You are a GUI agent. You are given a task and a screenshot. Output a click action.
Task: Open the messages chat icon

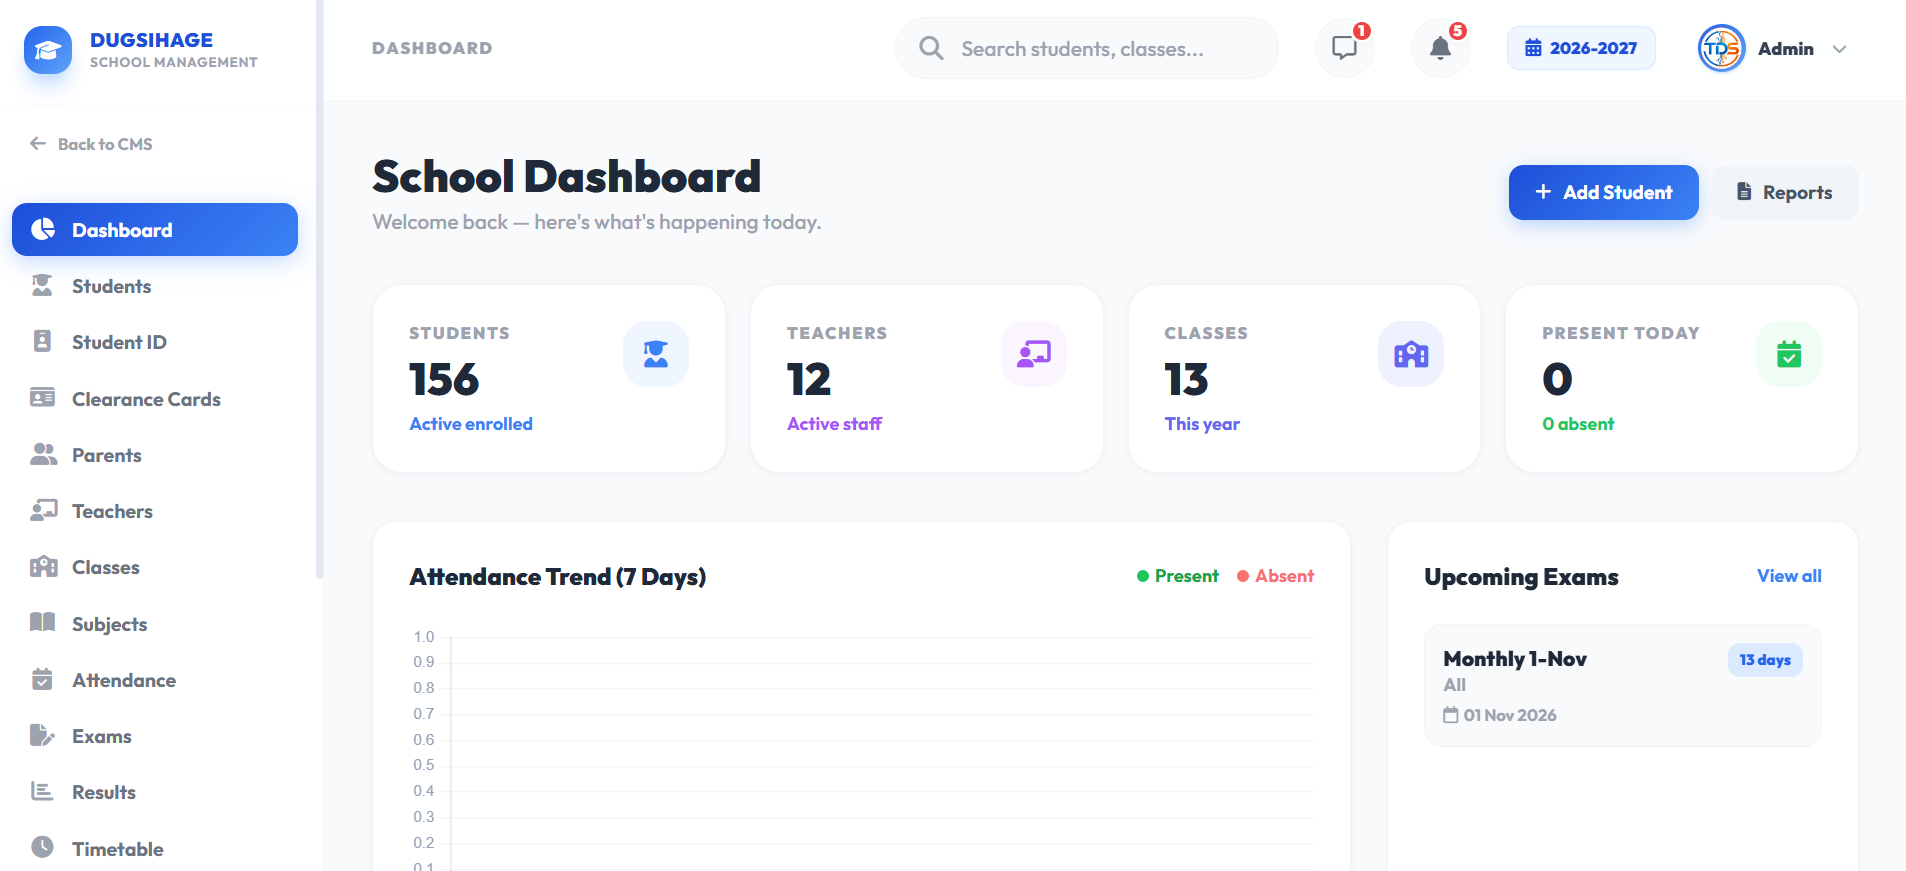(1344, 48)
